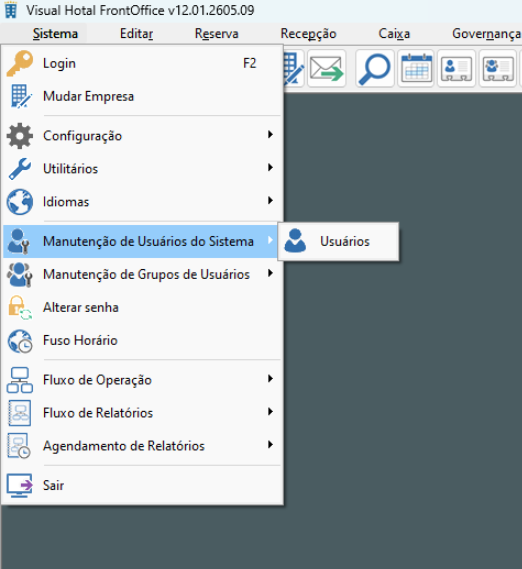Open Usuários in the submenu
The image size is (522, 569).
click(x=338, y=241)
